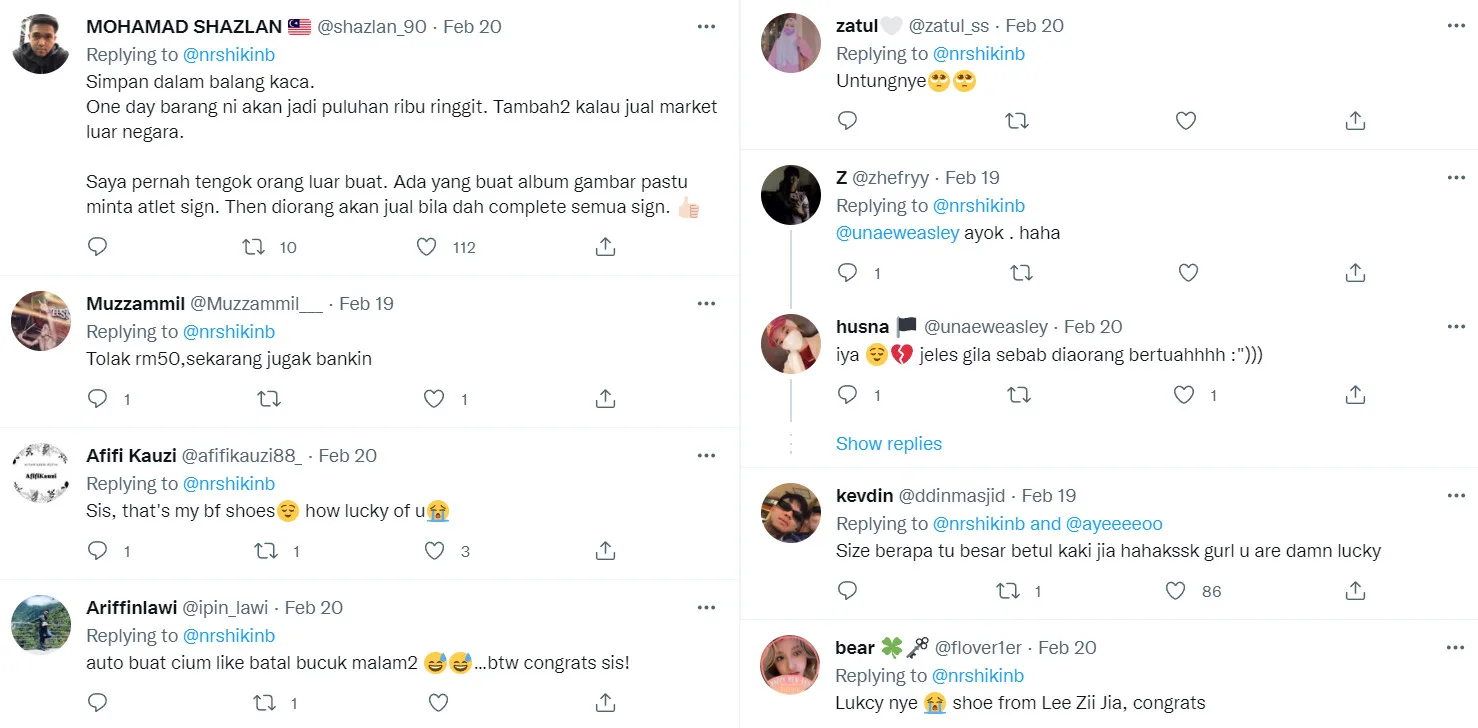
Task: Retweet MOHAMAD SHAZLAN's tweet with 10 retweets
Action: click(254, 247)
